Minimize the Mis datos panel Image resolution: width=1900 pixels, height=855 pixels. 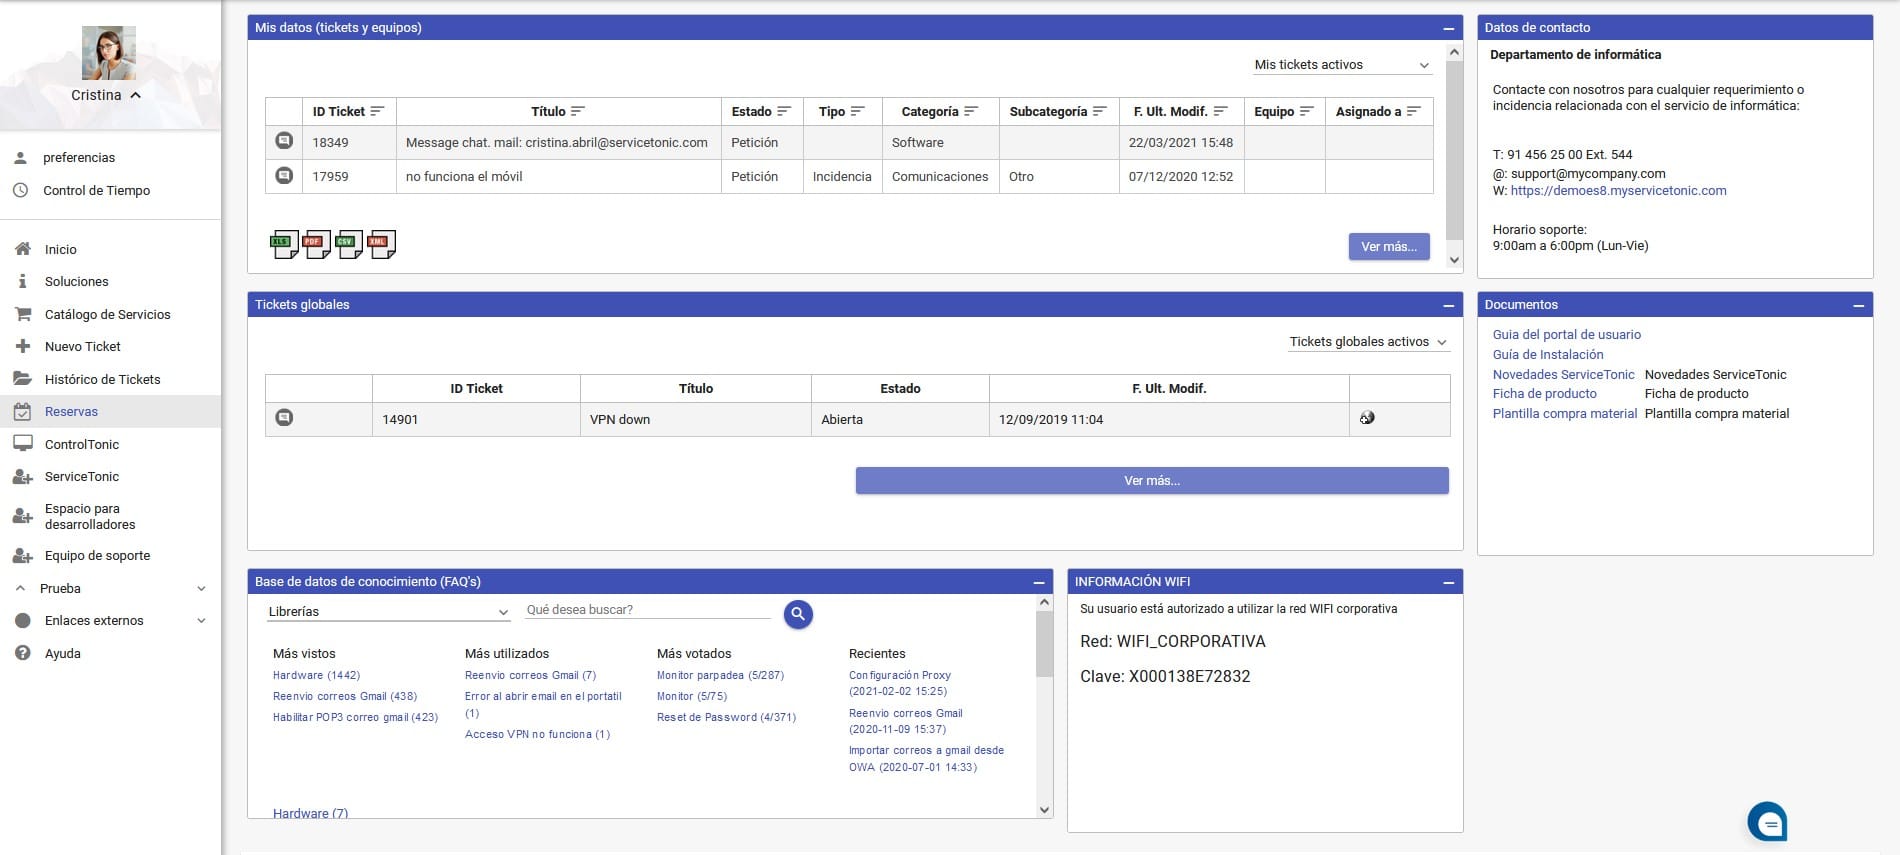pyautogui.click(x=1448, y=28)
